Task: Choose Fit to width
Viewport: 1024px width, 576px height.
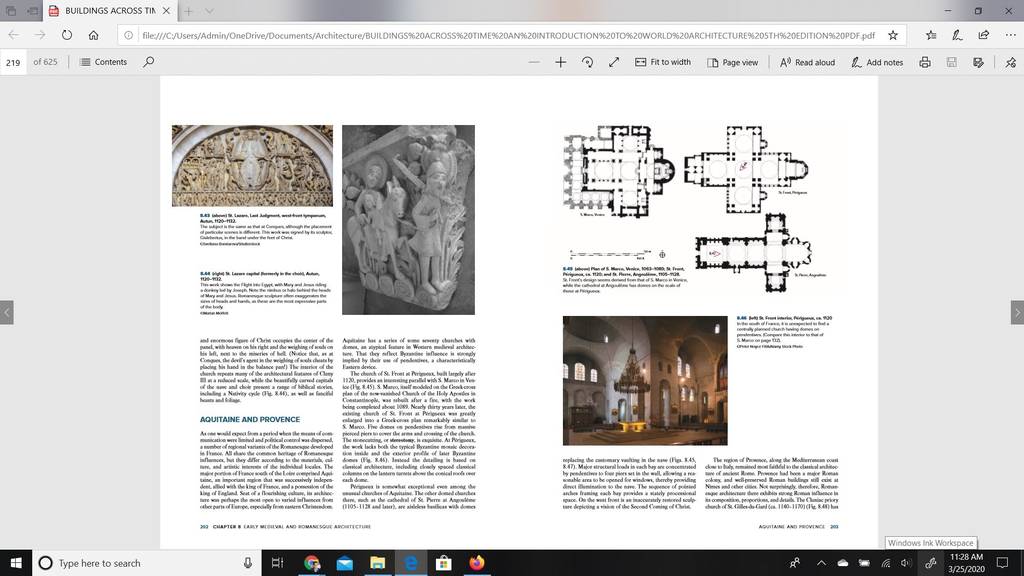Action: click(x=663, y=62)
